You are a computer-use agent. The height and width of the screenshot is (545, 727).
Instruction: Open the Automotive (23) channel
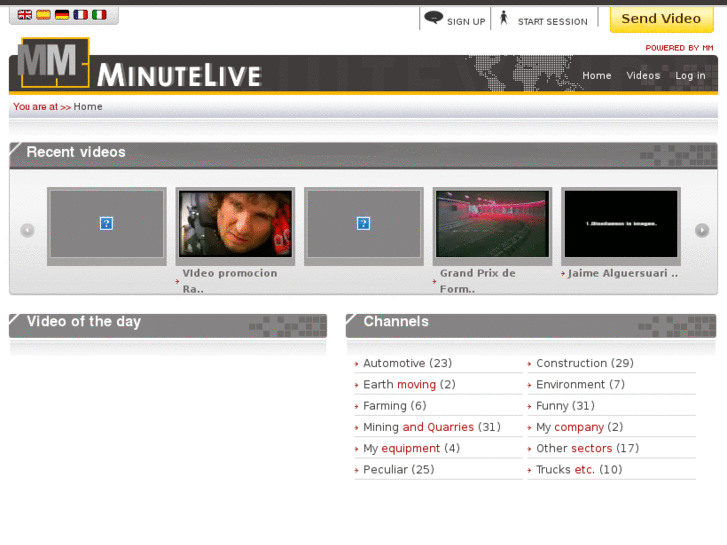407,363
